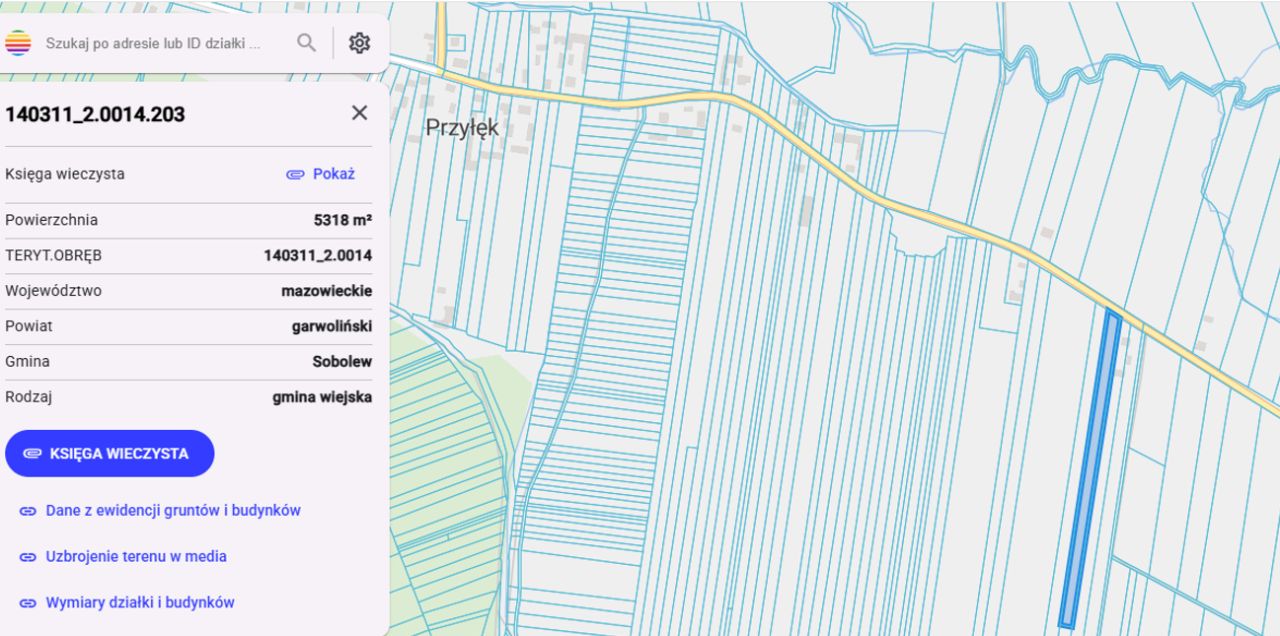Click the gmina wiejska value
Viewport: 1280px width, 636px height.
pos(322,397)
